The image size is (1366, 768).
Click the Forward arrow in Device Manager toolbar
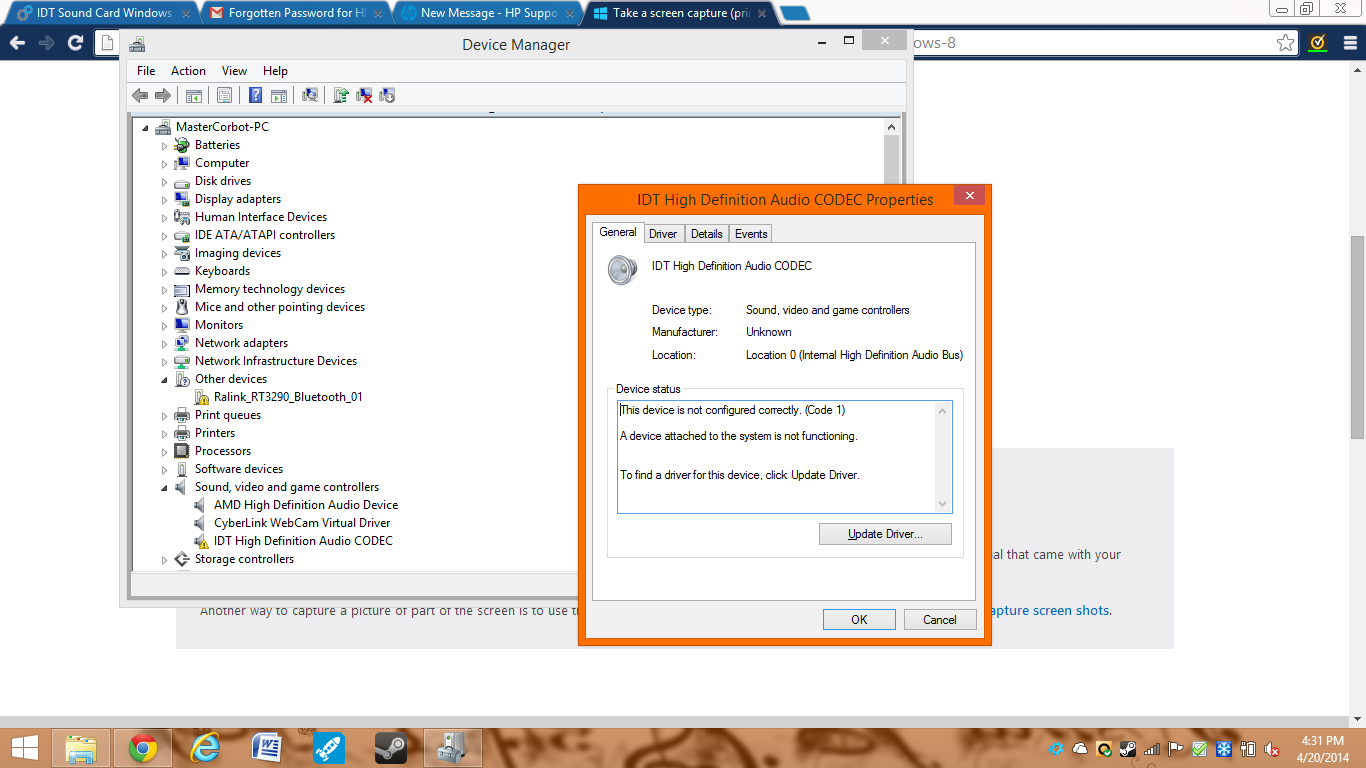[162, 95]
